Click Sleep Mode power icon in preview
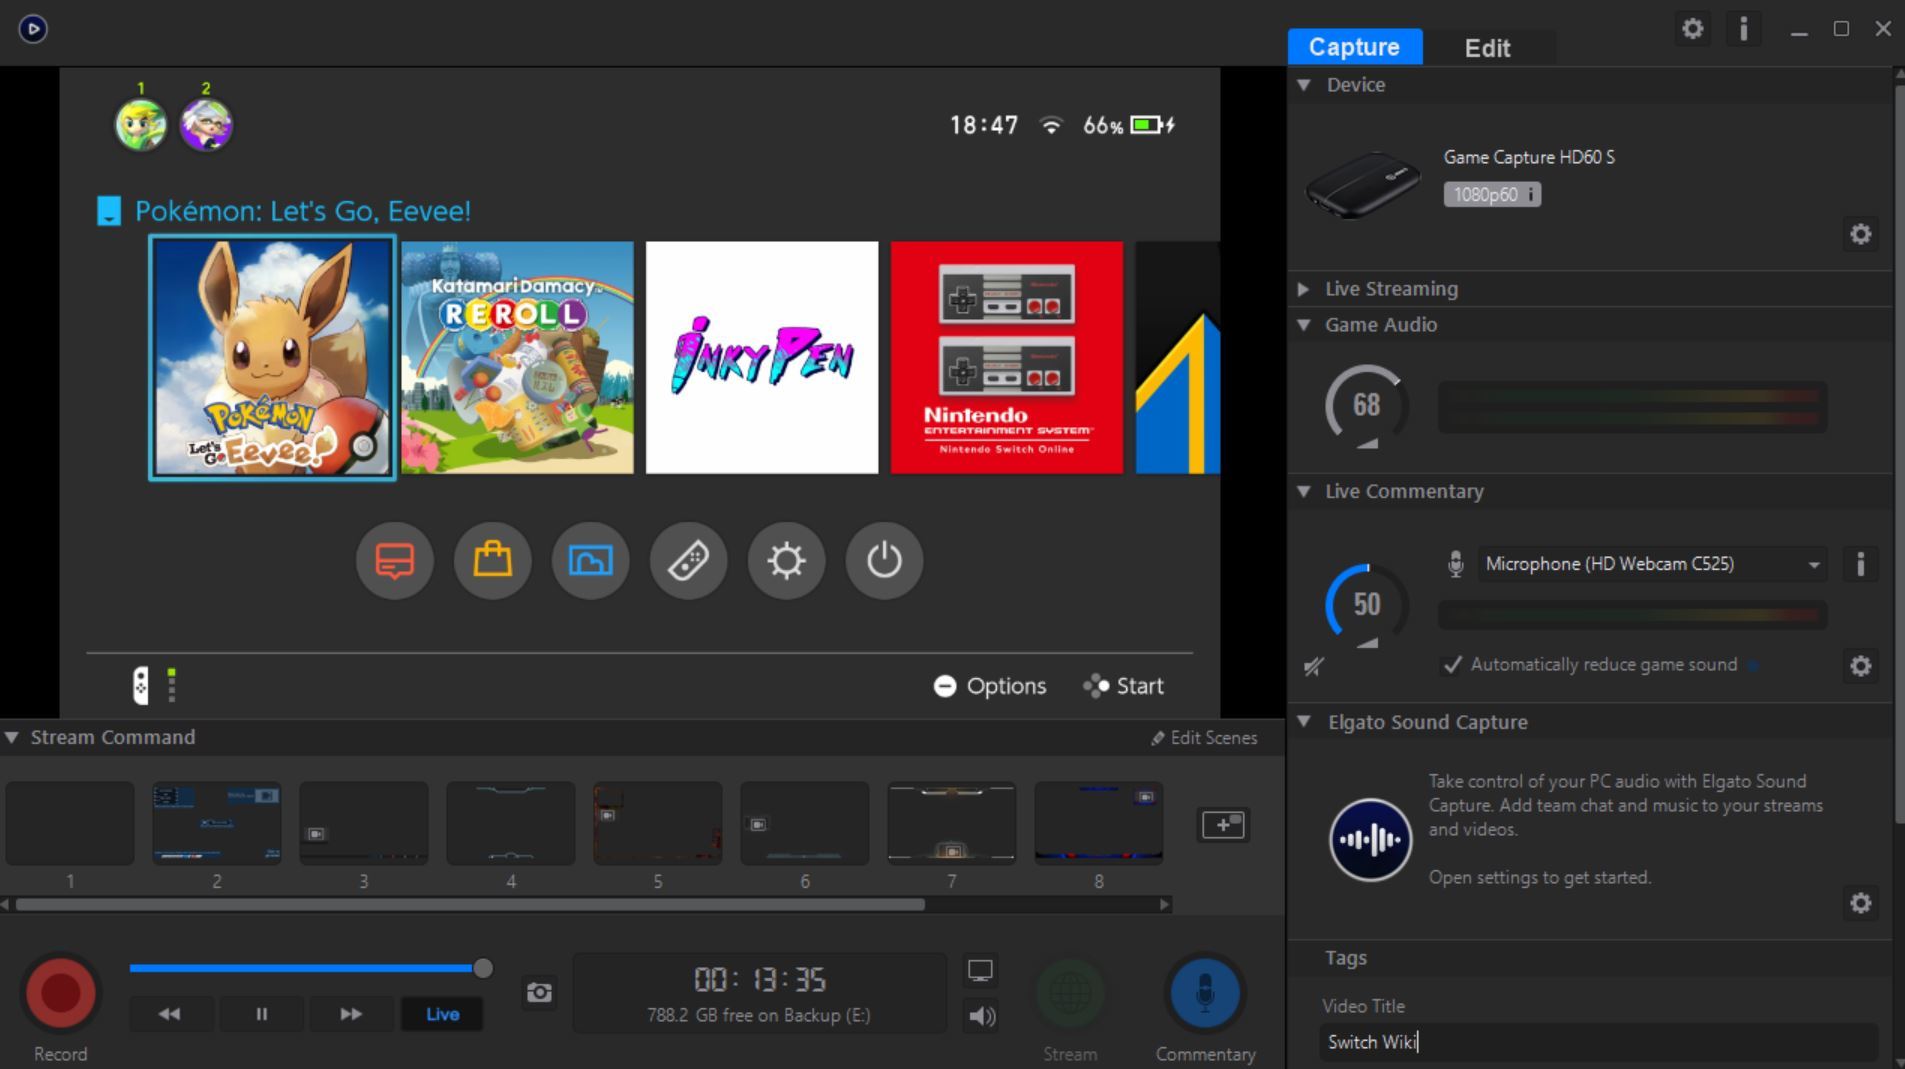 click(x=884, y=560)
